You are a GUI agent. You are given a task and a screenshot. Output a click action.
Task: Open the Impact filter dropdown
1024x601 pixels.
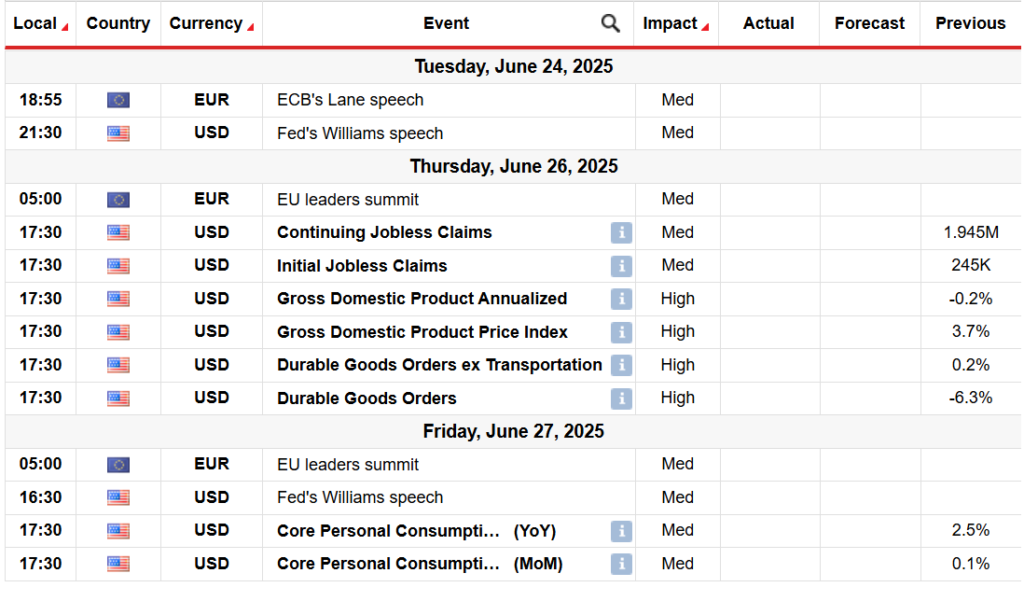pos(705,27)
